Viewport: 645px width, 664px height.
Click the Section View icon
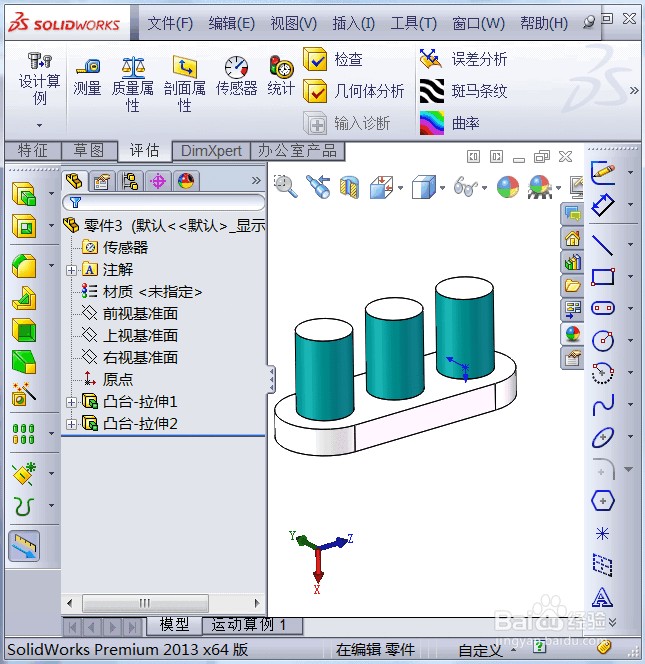pos(349,187)
